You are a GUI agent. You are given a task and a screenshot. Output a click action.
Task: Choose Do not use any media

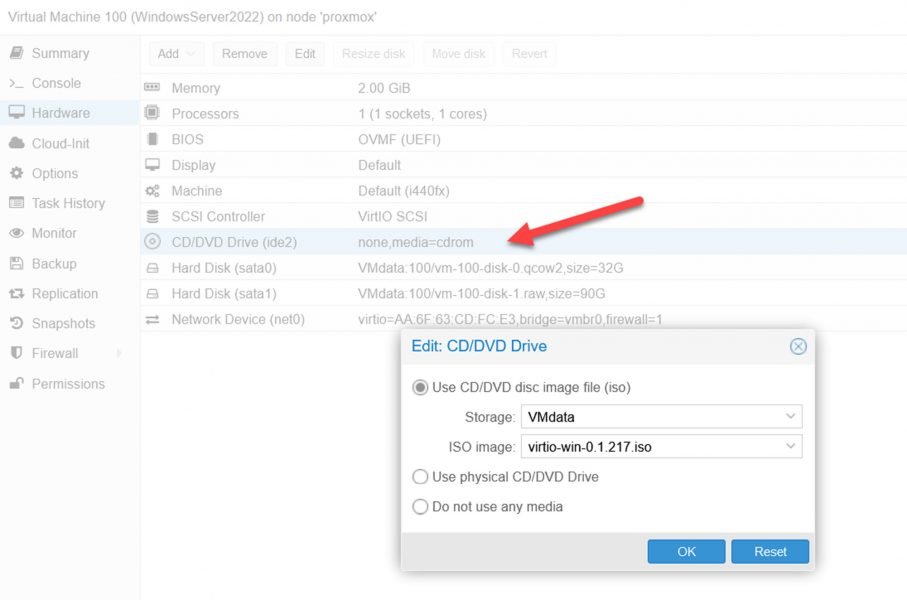pos(421,507)
